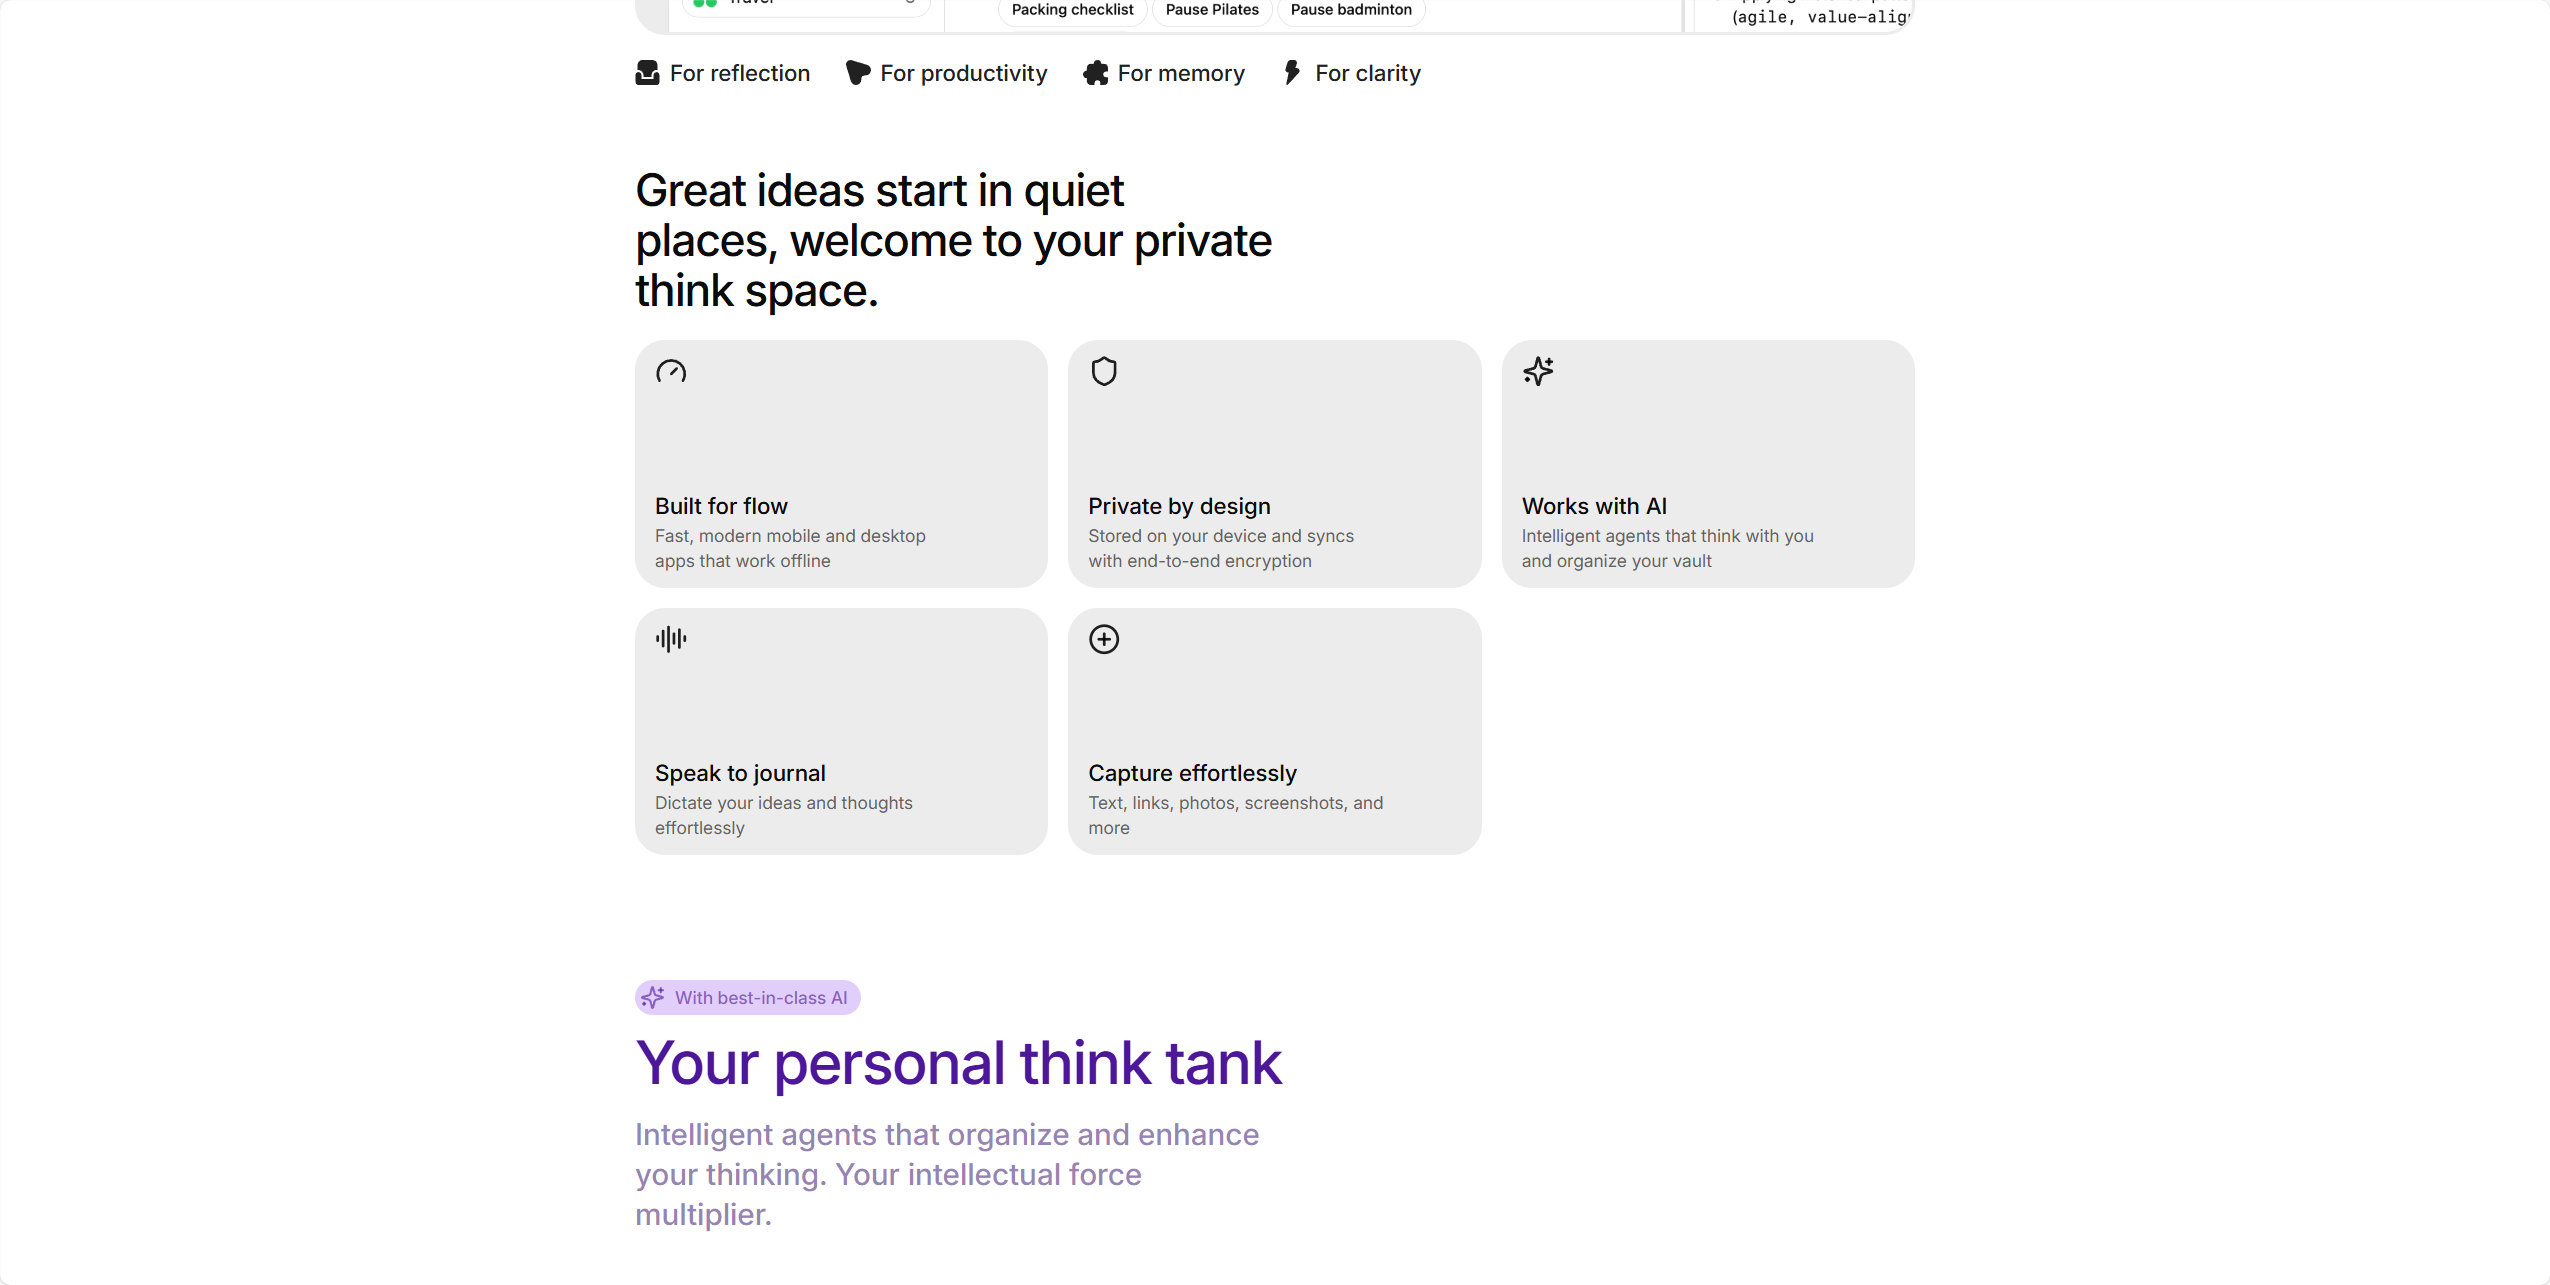Click the speedometer icon in Built for flow card

pyautogui.click(x=671, y=372)
